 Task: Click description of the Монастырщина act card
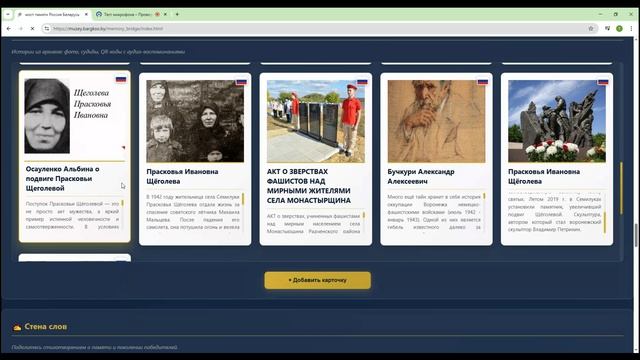(x=313, y=223)
